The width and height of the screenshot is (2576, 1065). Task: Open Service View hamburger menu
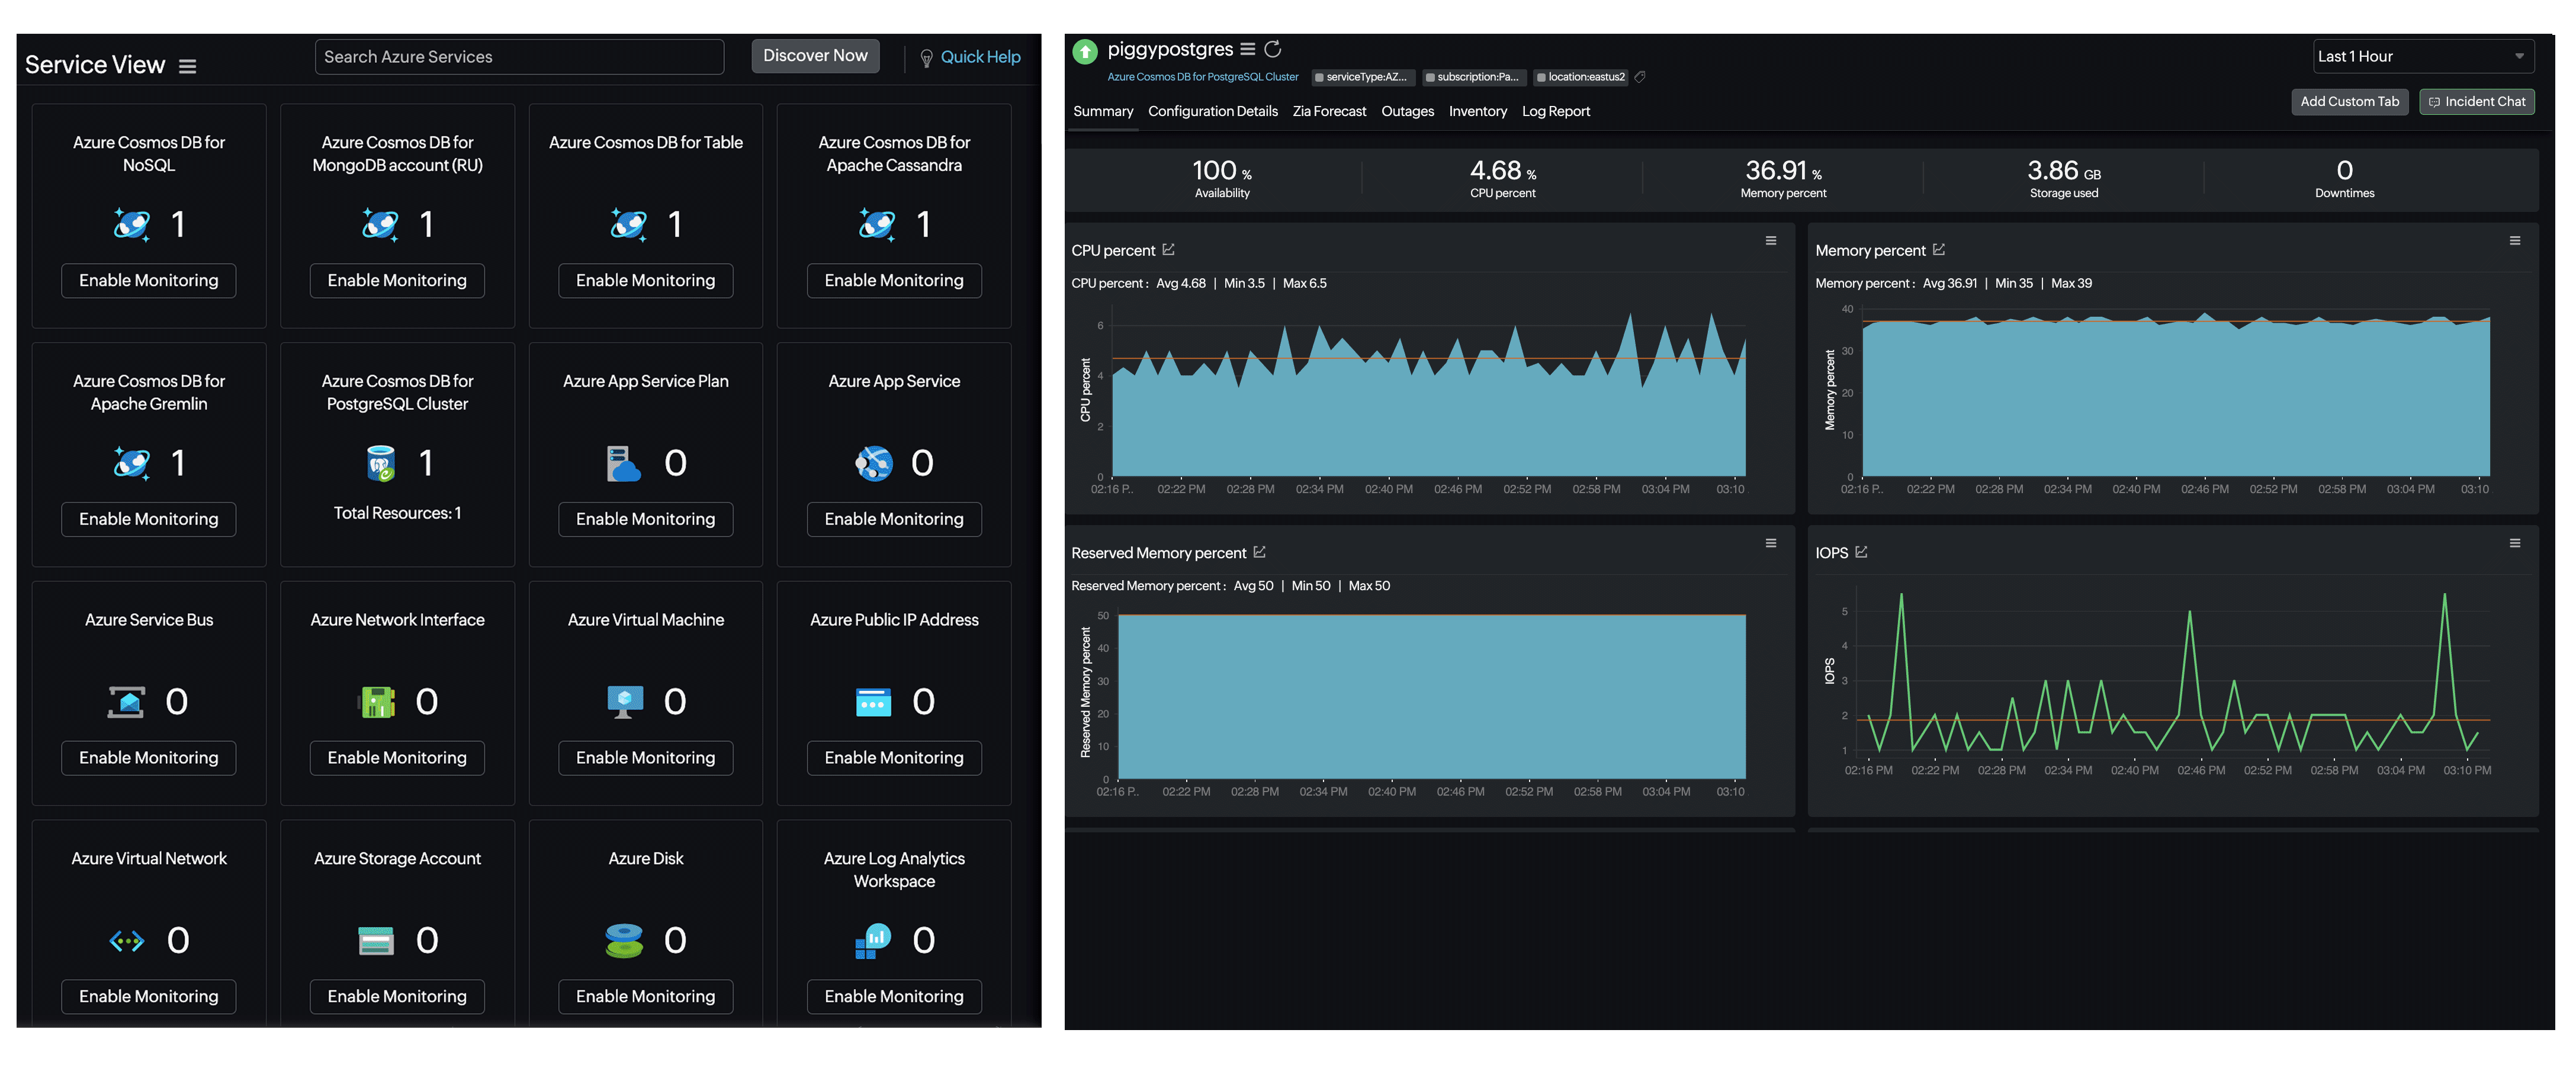click(187, 66)
